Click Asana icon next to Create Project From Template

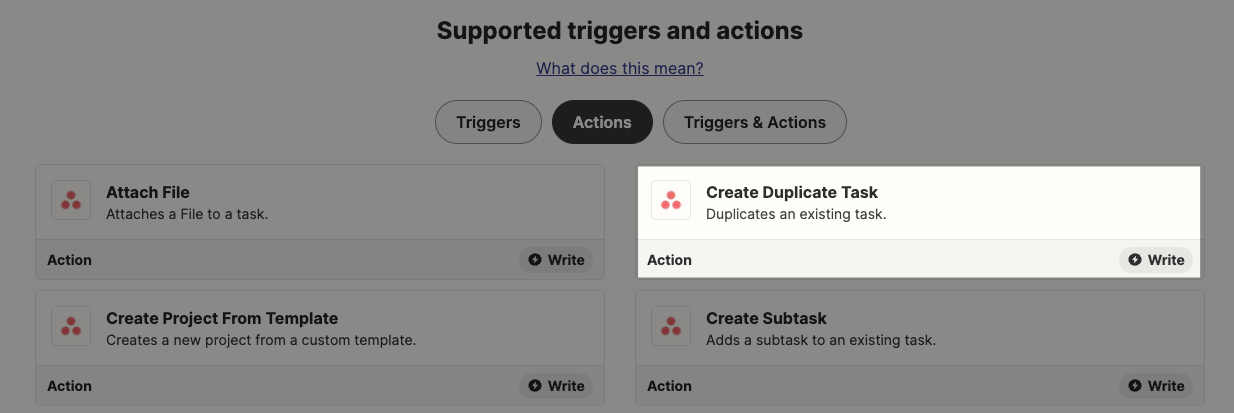tap(71, 326)
